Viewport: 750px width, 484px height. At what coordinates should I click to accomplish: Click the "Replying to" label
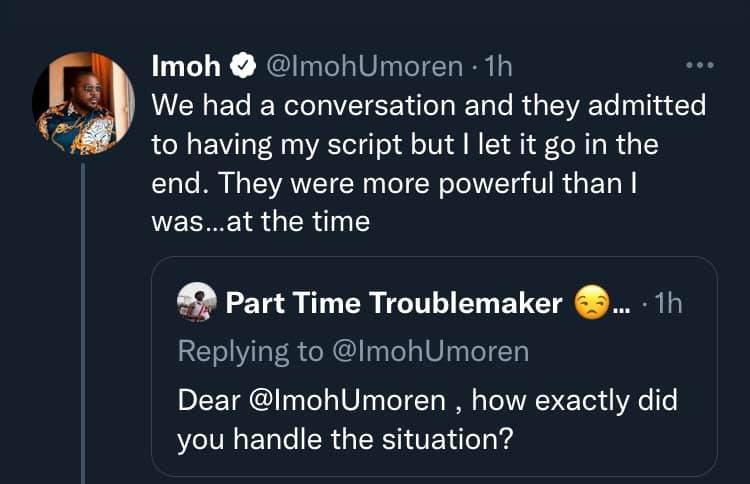pos(250,351)
